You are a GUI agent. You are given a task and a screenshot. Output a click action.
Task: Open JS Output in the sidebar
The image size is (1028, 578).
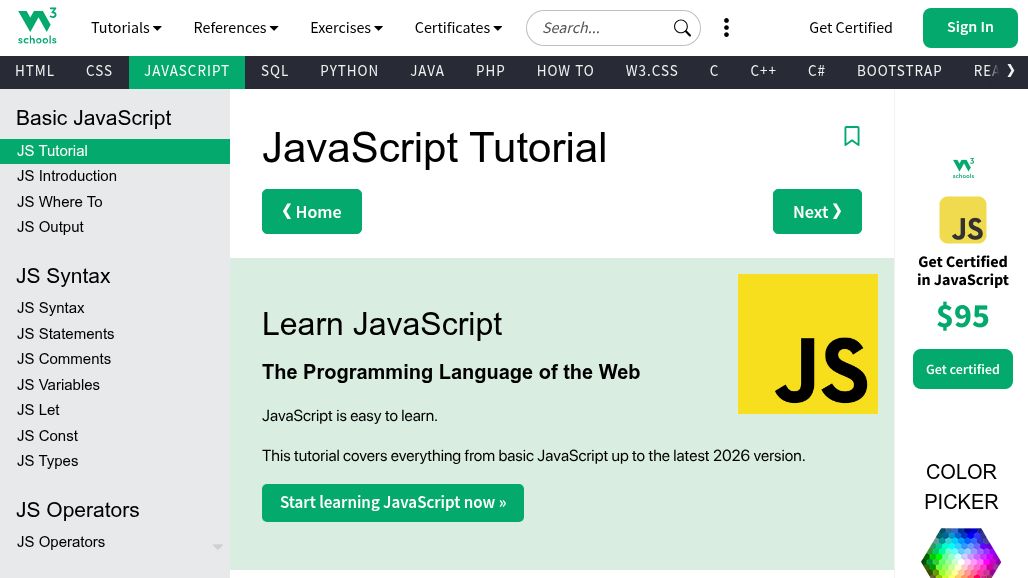115,227
